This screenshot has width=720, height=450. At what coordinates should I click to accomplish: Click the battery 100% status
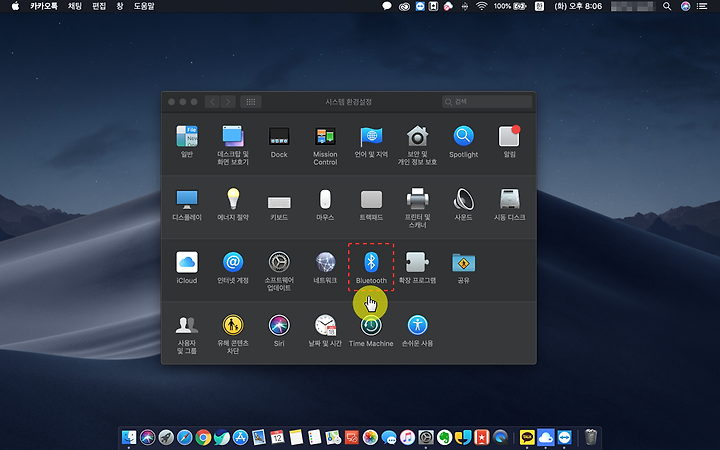click(510, 6)
